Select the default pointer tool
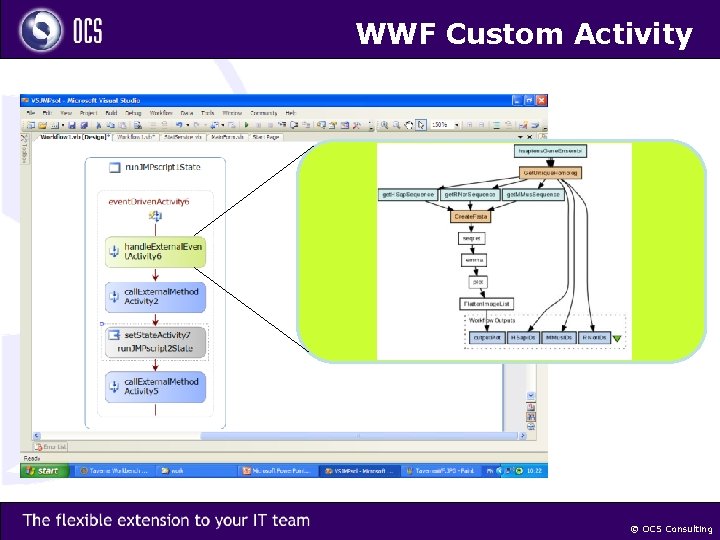This screenshot has height=540, width=720. pos(421,125)
